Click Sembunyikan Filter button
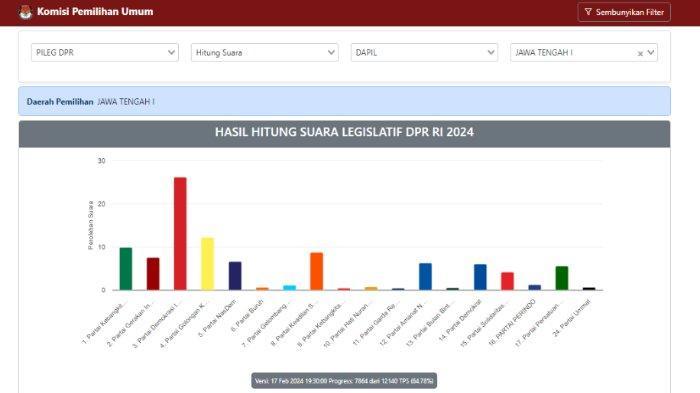The width and height of the screenshot is (700, 393). click(624, 12)
